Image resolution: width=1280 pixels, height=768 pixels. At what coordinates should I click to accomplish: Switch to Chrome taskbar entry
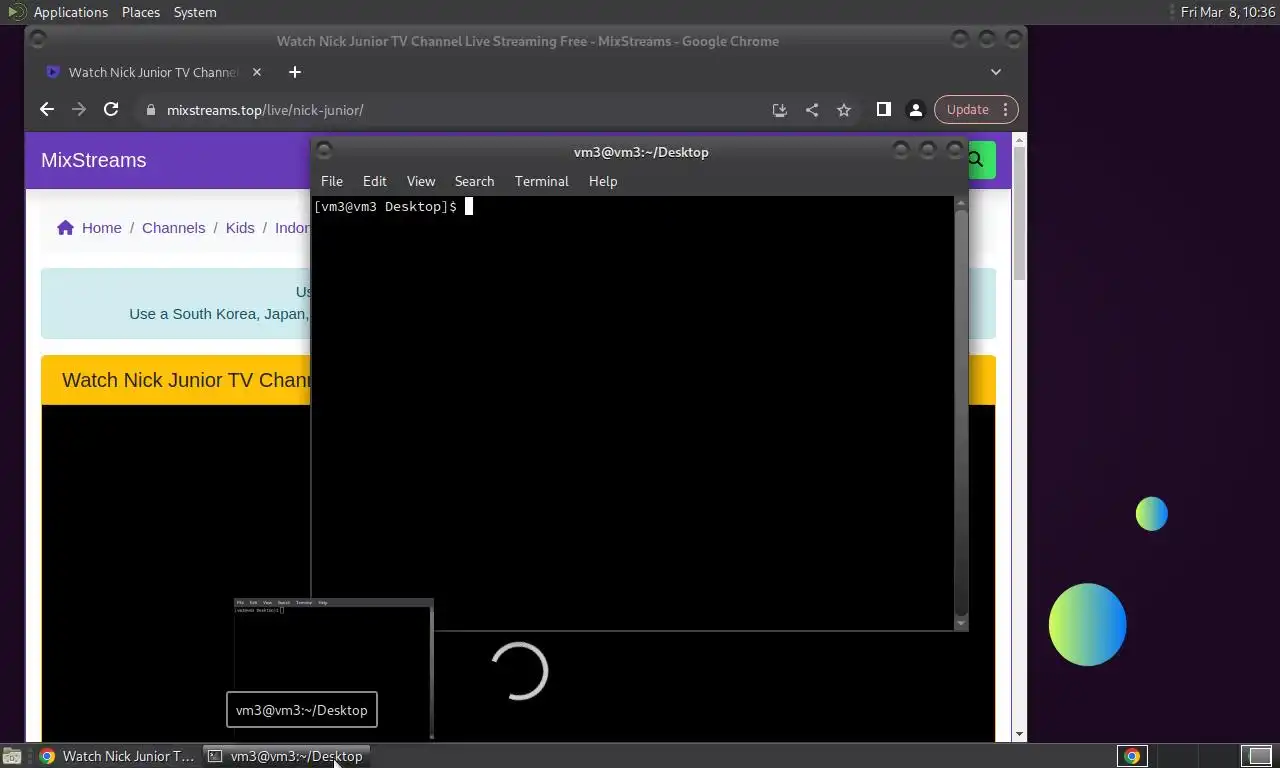pyautogui.click(x=118, y=756)
